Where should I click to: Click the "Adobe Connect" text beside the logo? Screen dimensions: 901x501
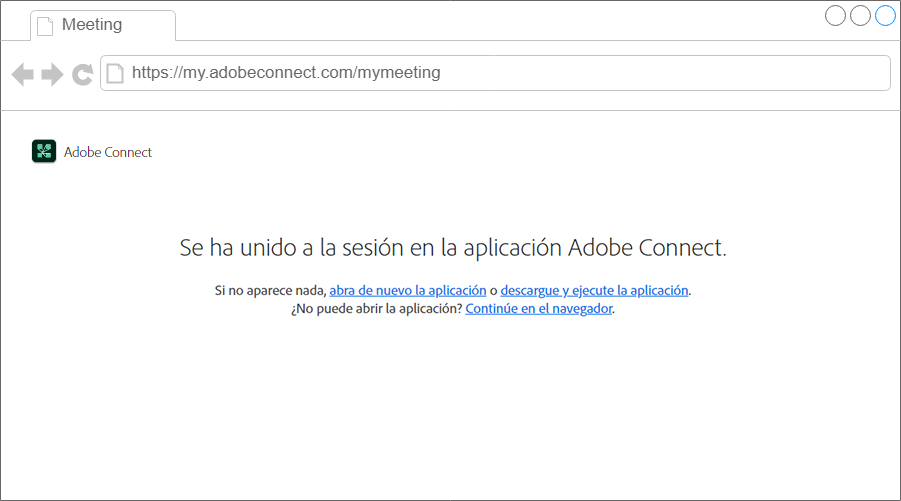[x=108, y=152]
